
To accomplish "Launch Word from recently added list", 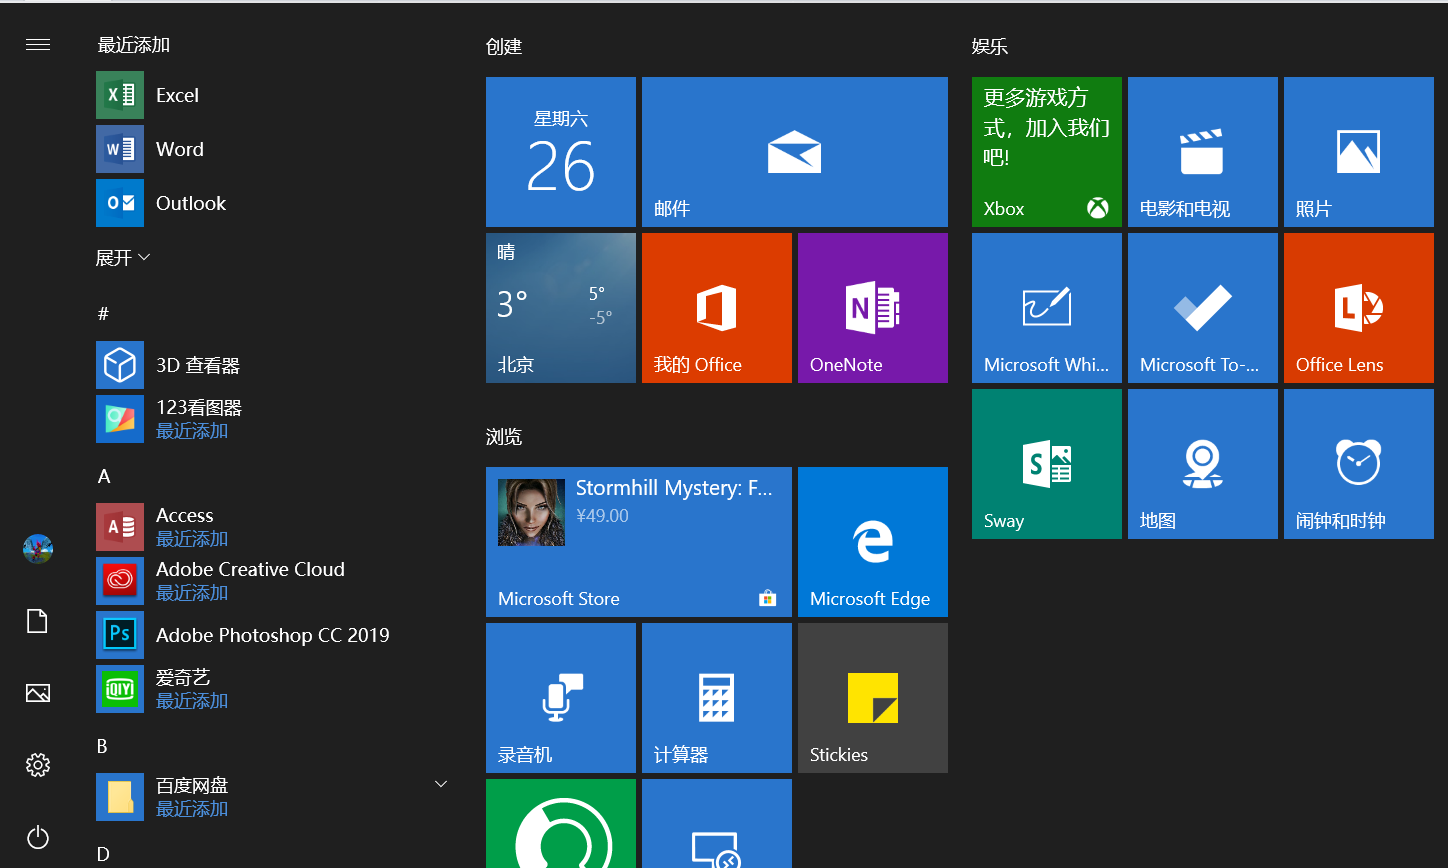I will pyautogui.click(x=270, y=149).
